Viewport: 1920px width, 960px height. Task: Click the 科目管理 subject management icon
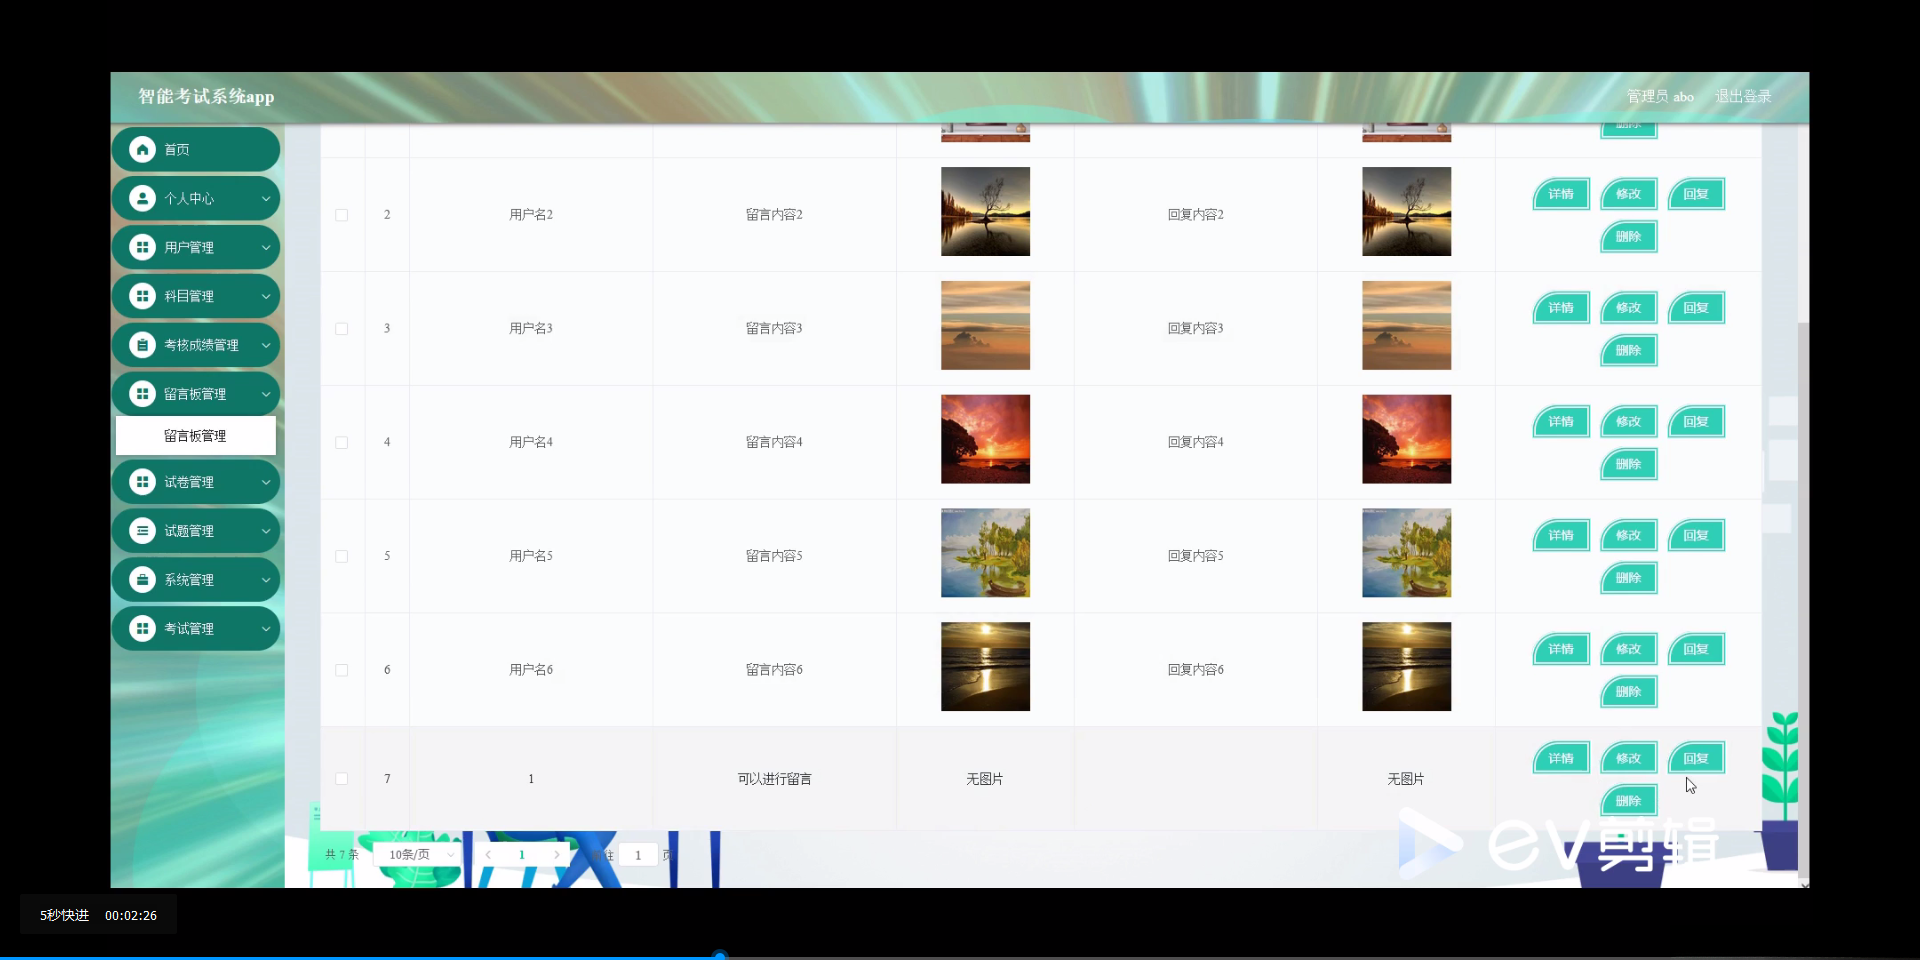(142, 295)
